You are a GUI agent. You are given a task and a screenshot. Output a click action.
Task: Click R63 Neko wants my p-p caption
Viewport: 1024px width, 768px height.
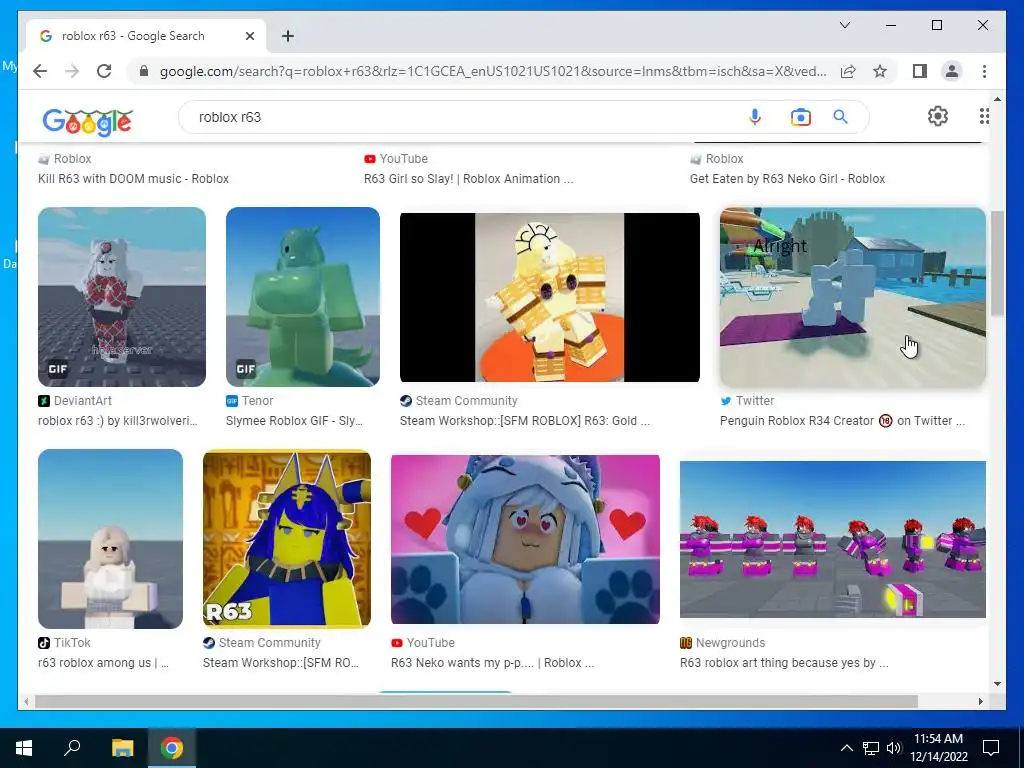coord(492,662)
